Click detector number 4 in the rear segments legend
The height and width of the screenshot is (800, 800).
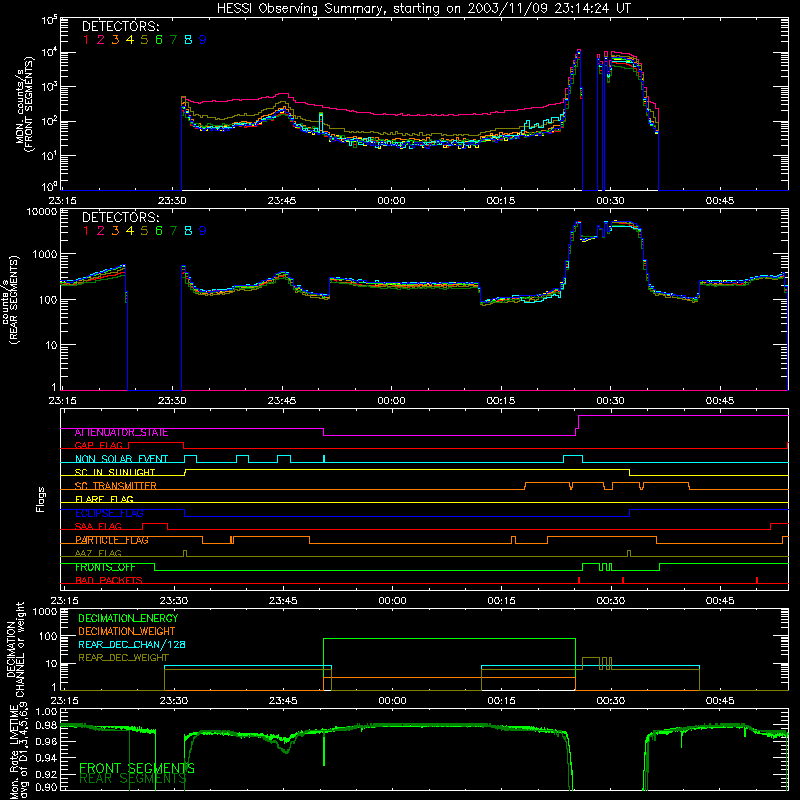click(x=130, y=231)
